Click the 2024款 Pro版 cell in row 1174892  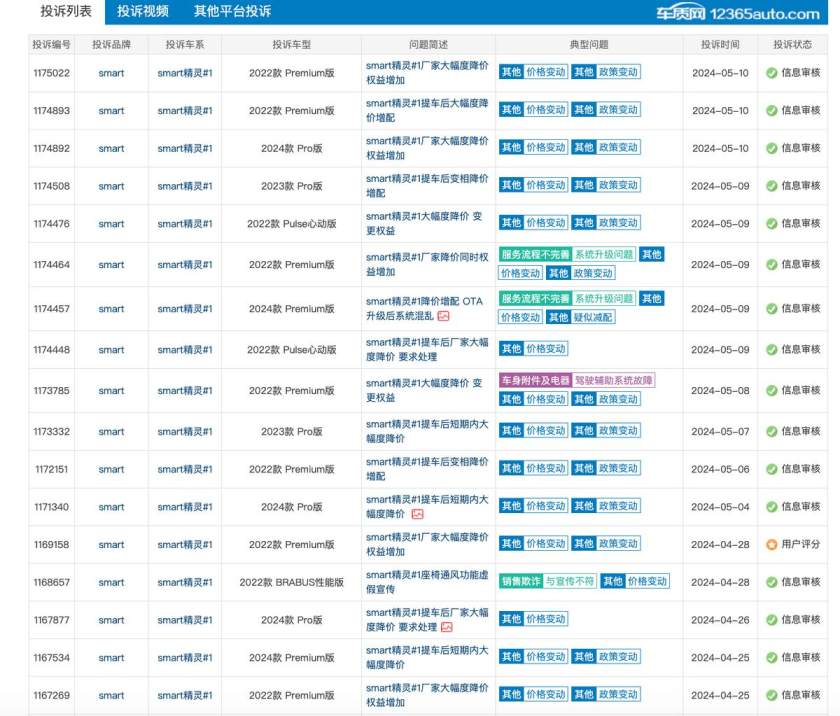point(291,148)
